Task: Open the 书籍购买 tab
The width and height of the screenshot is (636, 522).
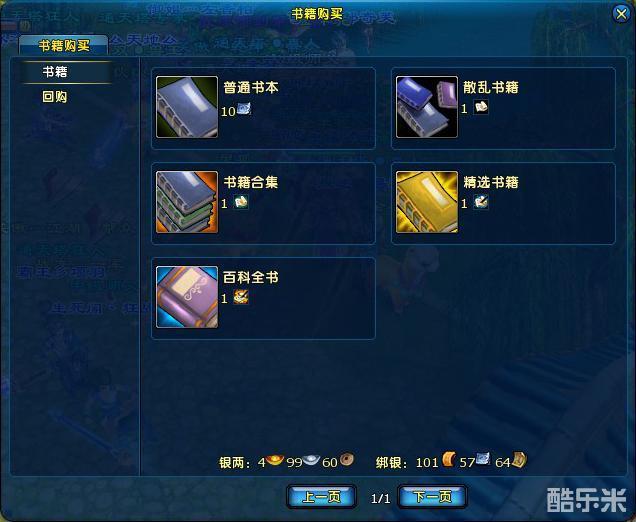Action: (64, 45)
